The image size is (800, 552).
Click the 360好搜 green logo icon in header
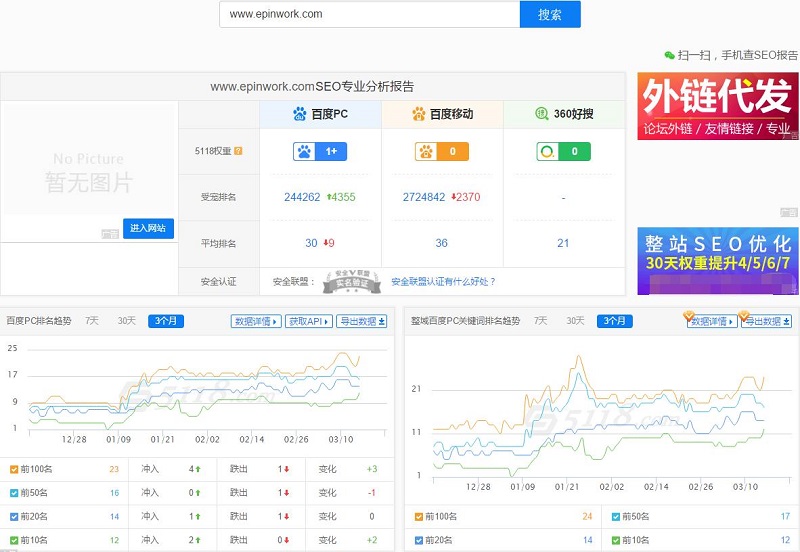tap(541, 114)
